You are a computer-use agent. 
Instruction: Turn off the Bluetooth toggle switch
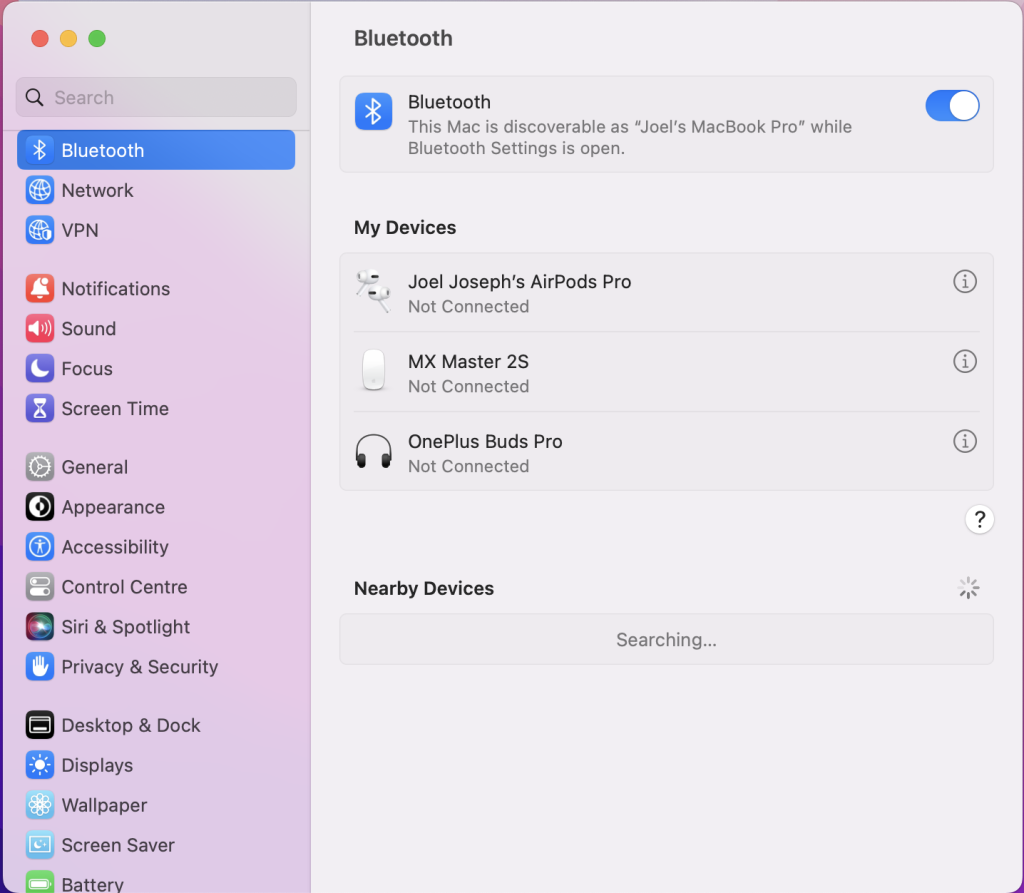(x=952, y=106)
